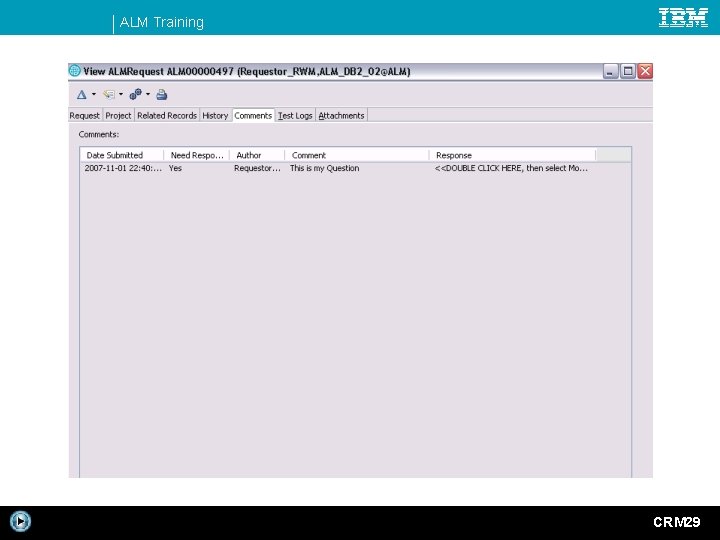Click the 'Yes' need-response cell

click(175, 169)
